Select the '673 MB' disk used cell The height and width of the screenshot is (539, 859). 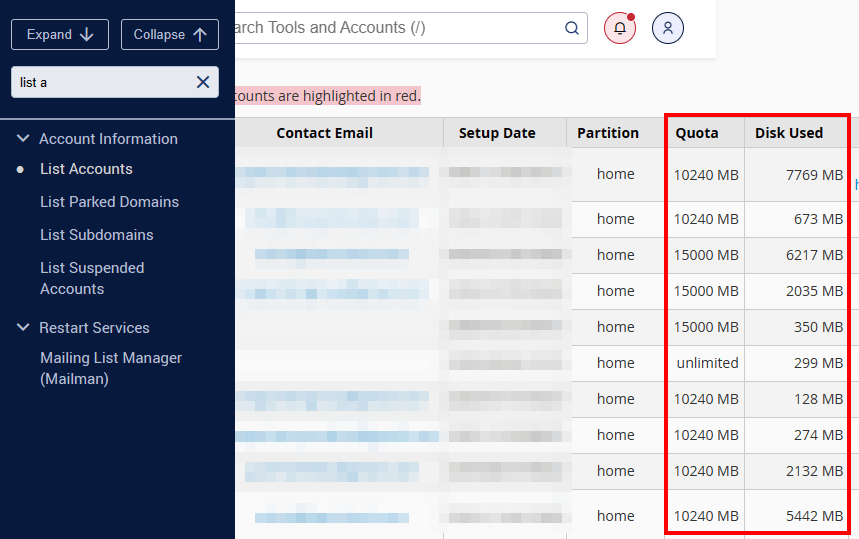pos(796,219)
